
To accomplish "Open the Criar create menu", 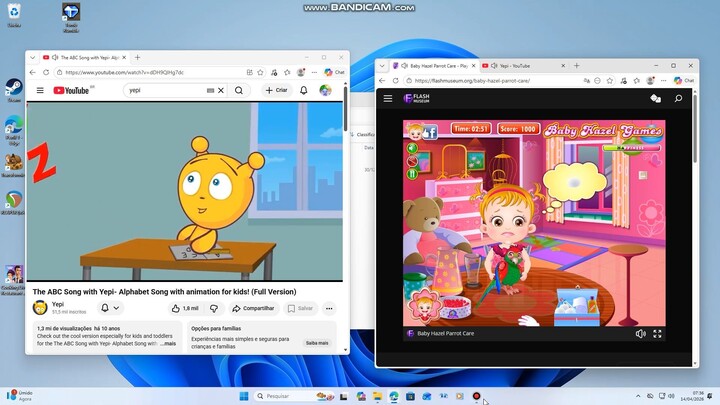I will click(x=276, y=90).
